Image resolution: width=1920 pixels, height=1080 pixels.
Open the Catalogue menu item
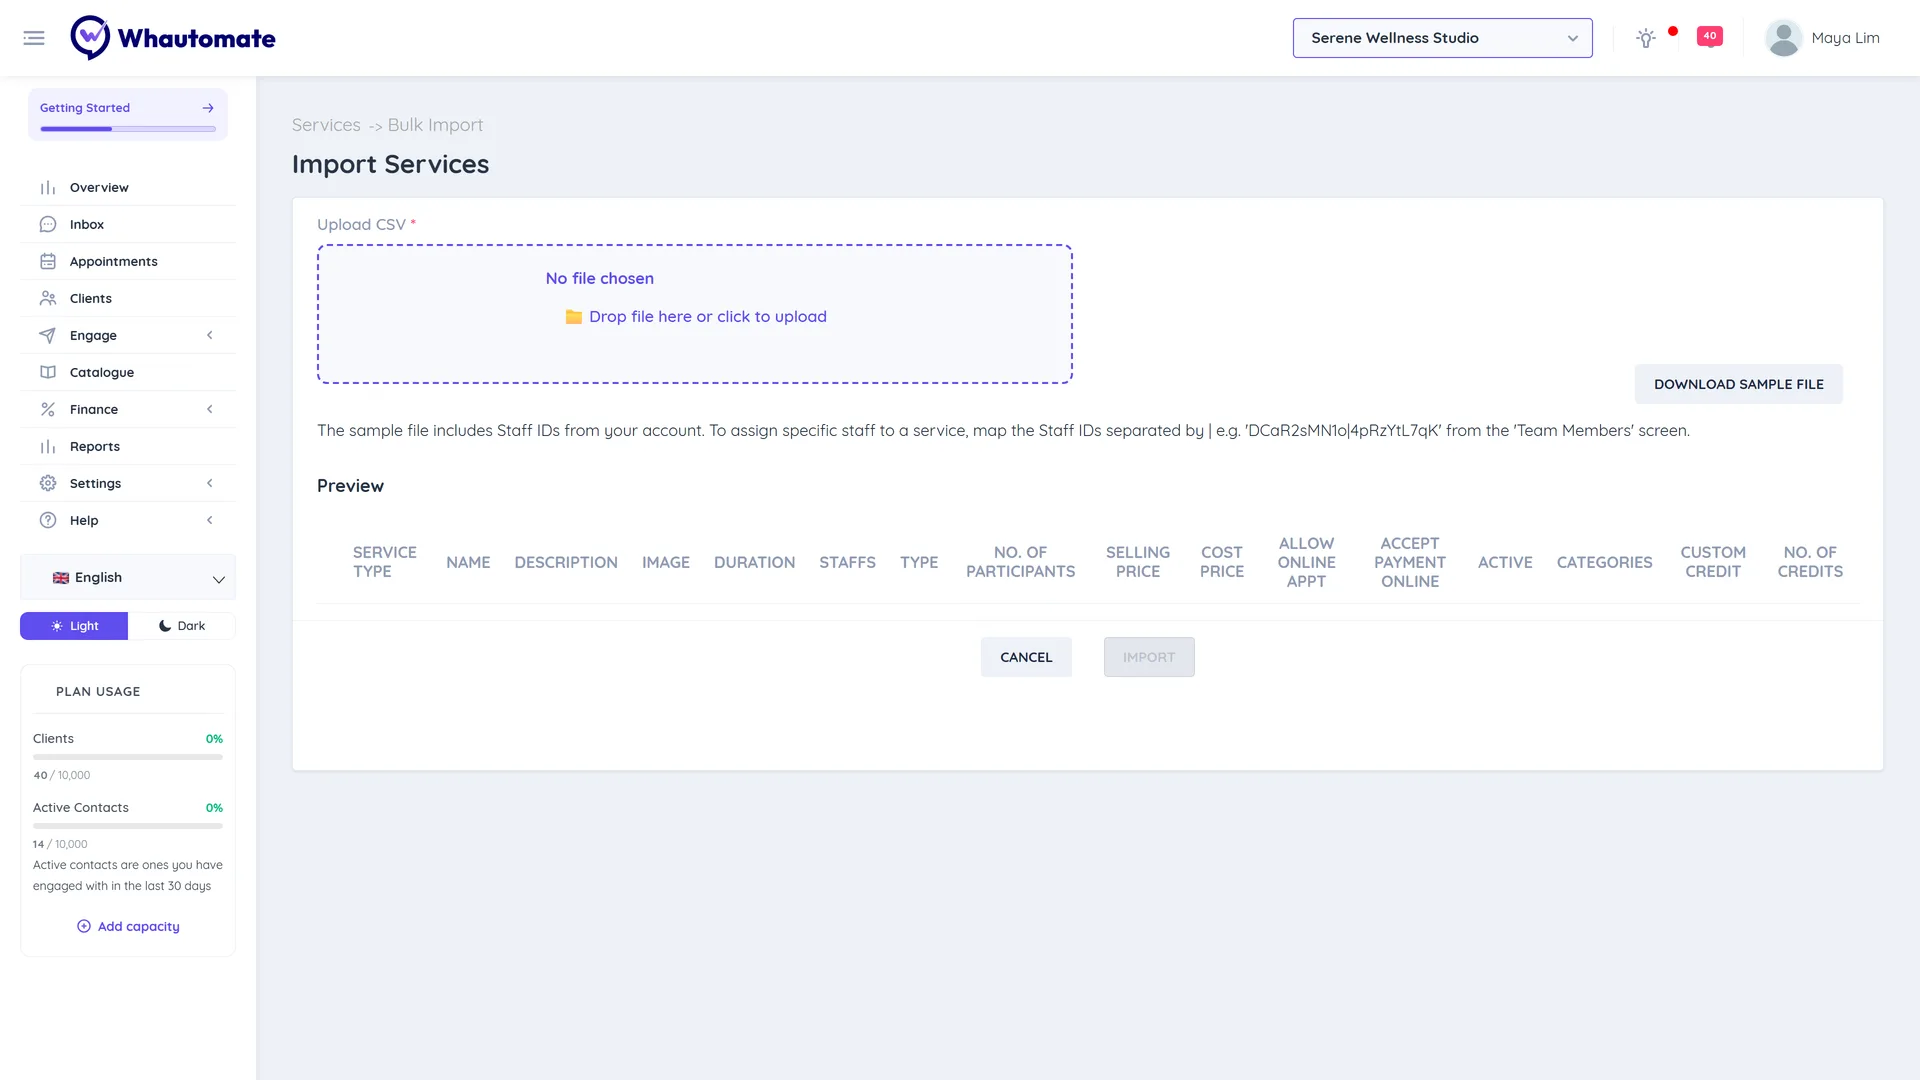(128, 373)
